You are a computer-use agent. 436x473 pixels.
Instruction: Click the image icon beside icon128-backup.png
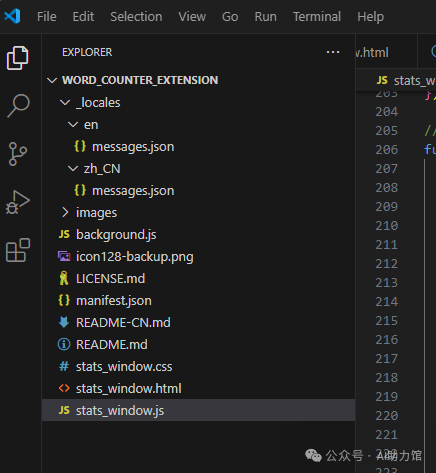(x=64, y=256)
